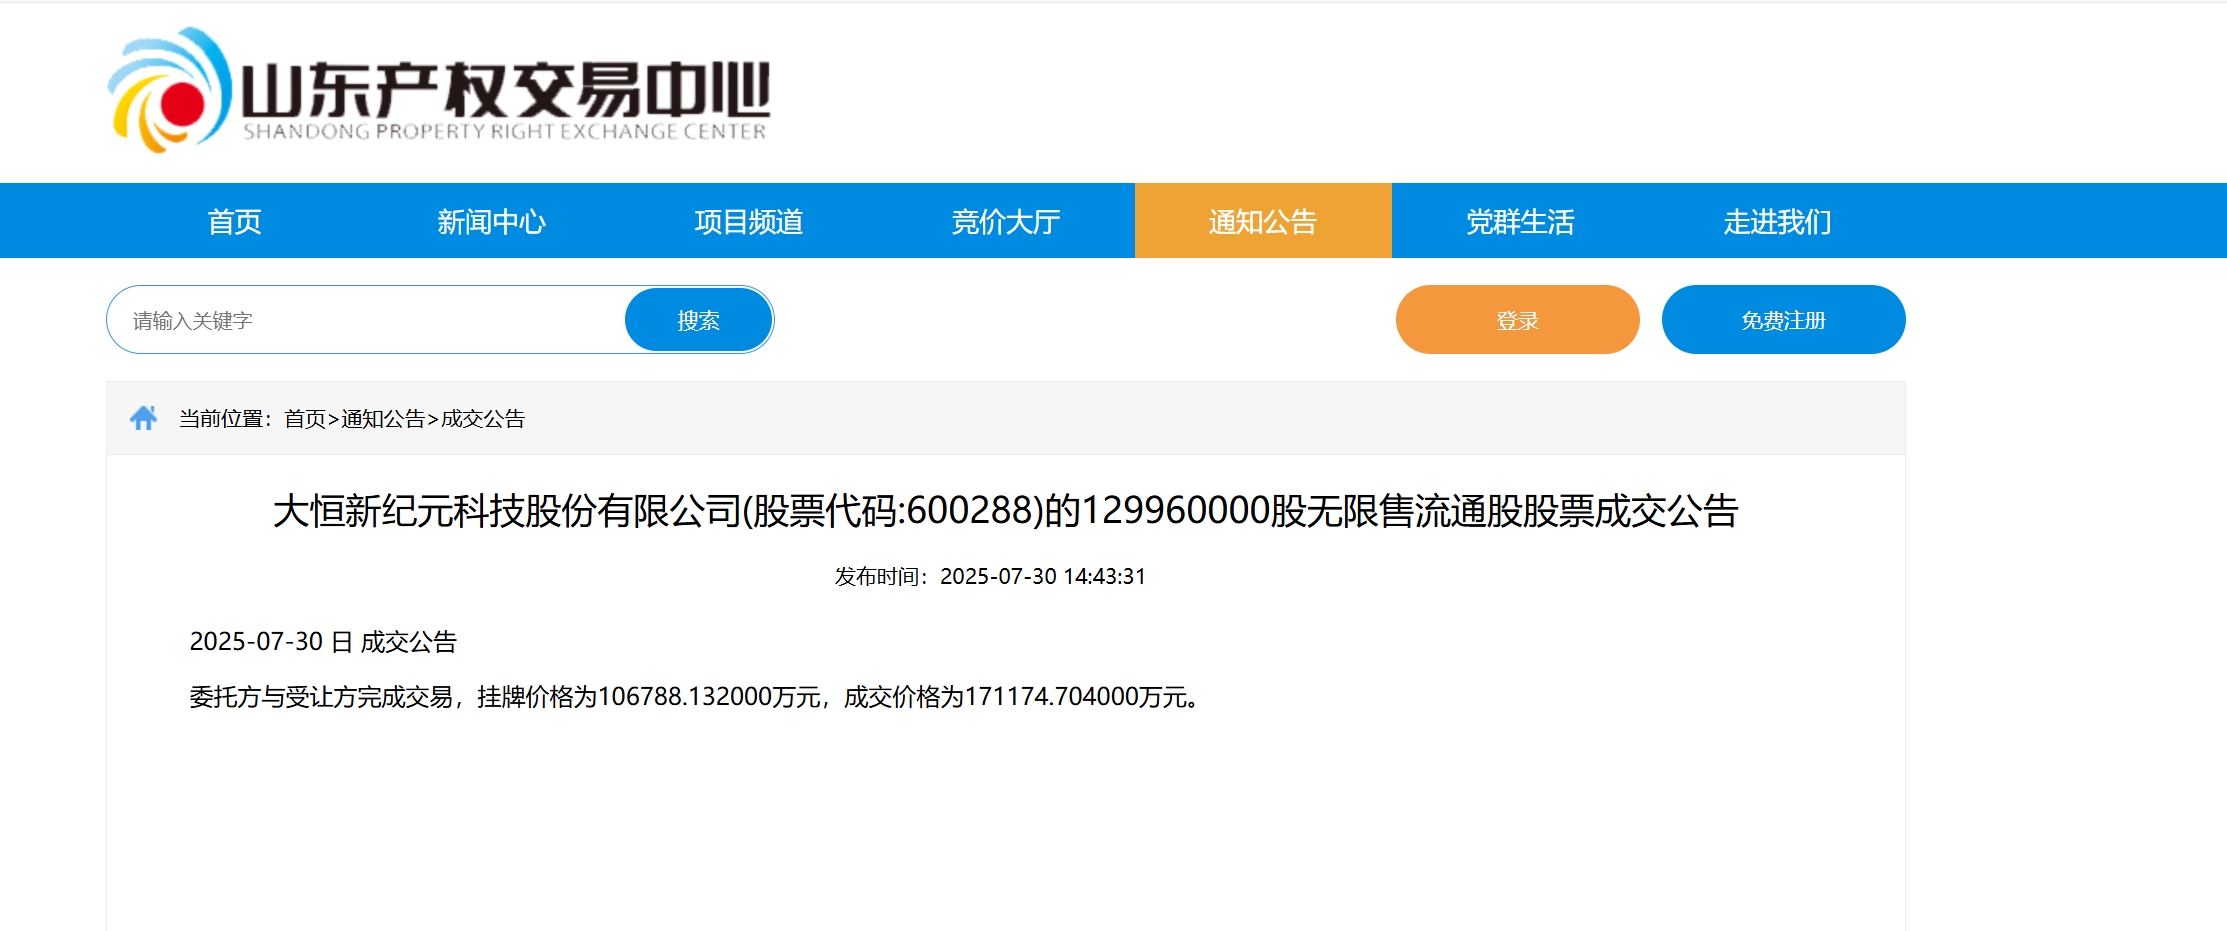This screenshot has height=931, width=2227.
Task: Open the 党群生活 navigation tab
Action: (x=1520, y=221)
